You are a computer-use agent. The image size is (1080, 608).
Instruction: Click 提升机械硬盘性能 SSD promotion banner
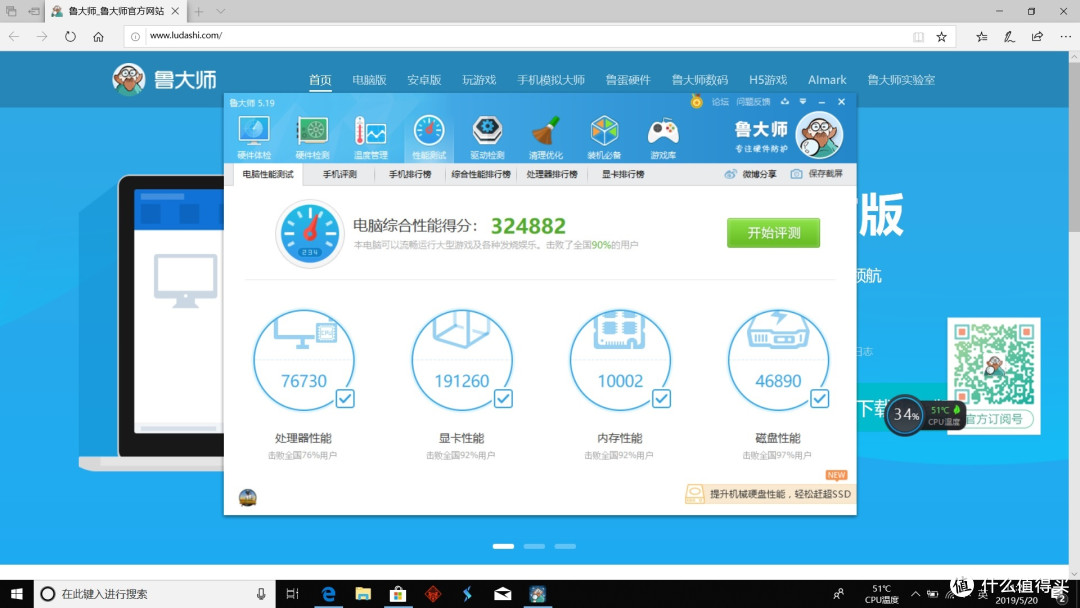(769, 494)
